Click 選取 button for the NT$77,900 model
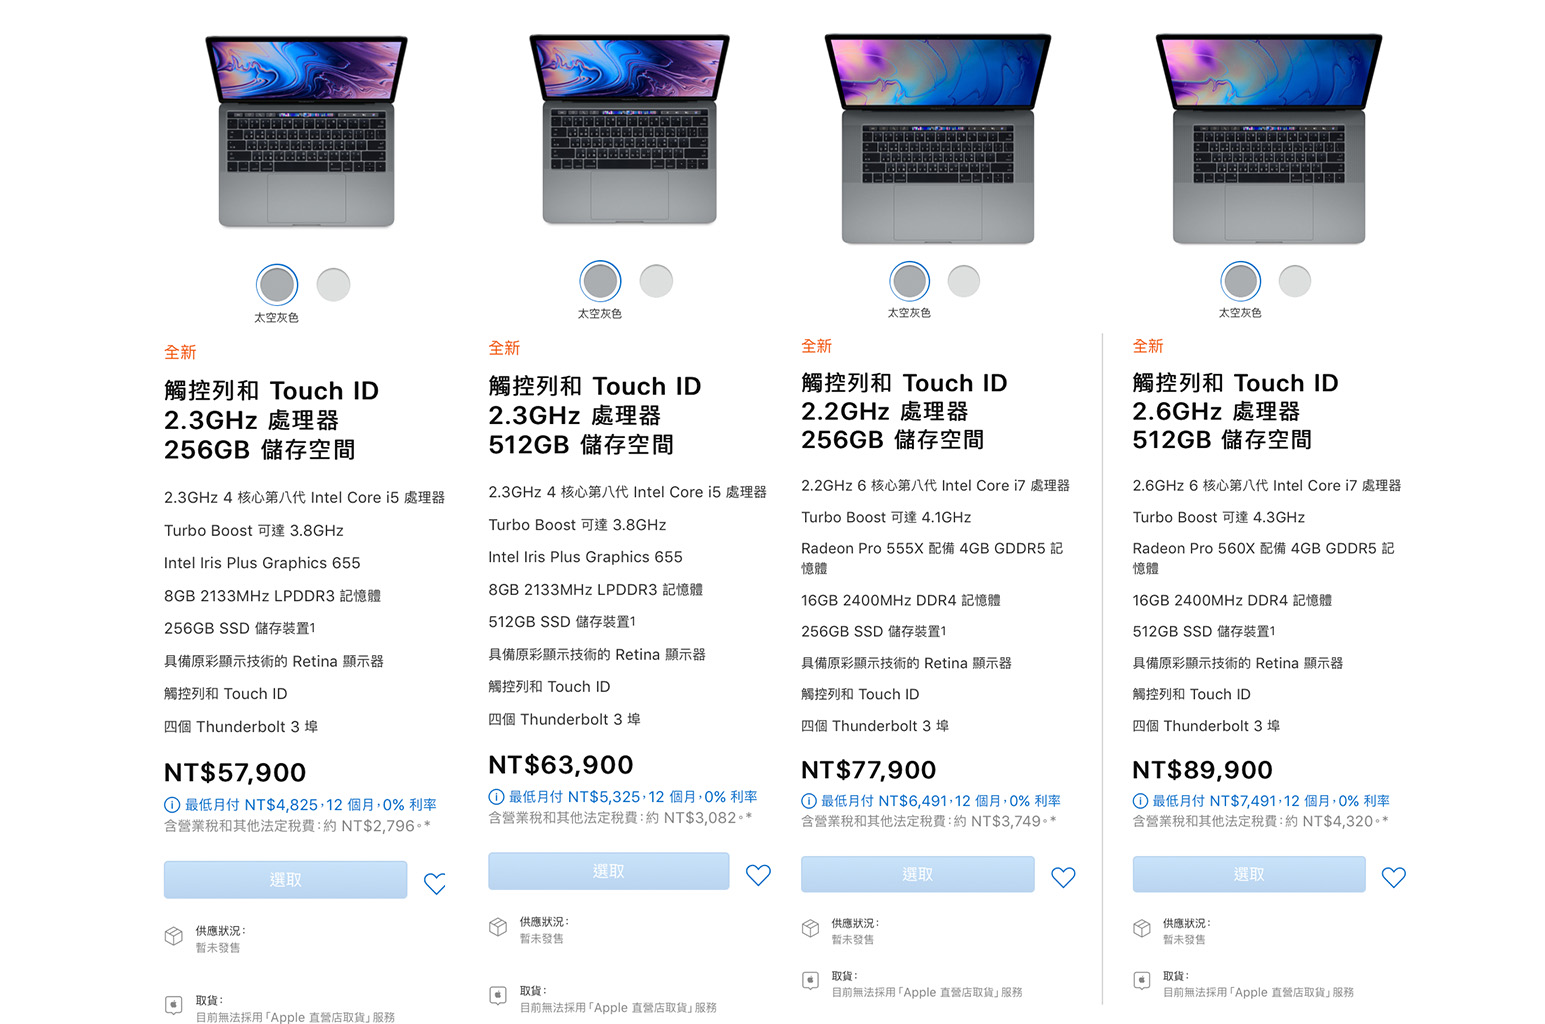 coord(918,874)
